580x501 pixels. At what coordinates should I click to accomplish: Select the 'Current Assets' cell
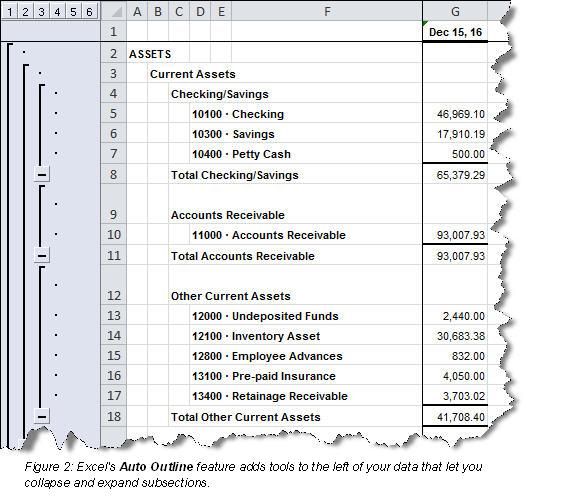[193, 74]
